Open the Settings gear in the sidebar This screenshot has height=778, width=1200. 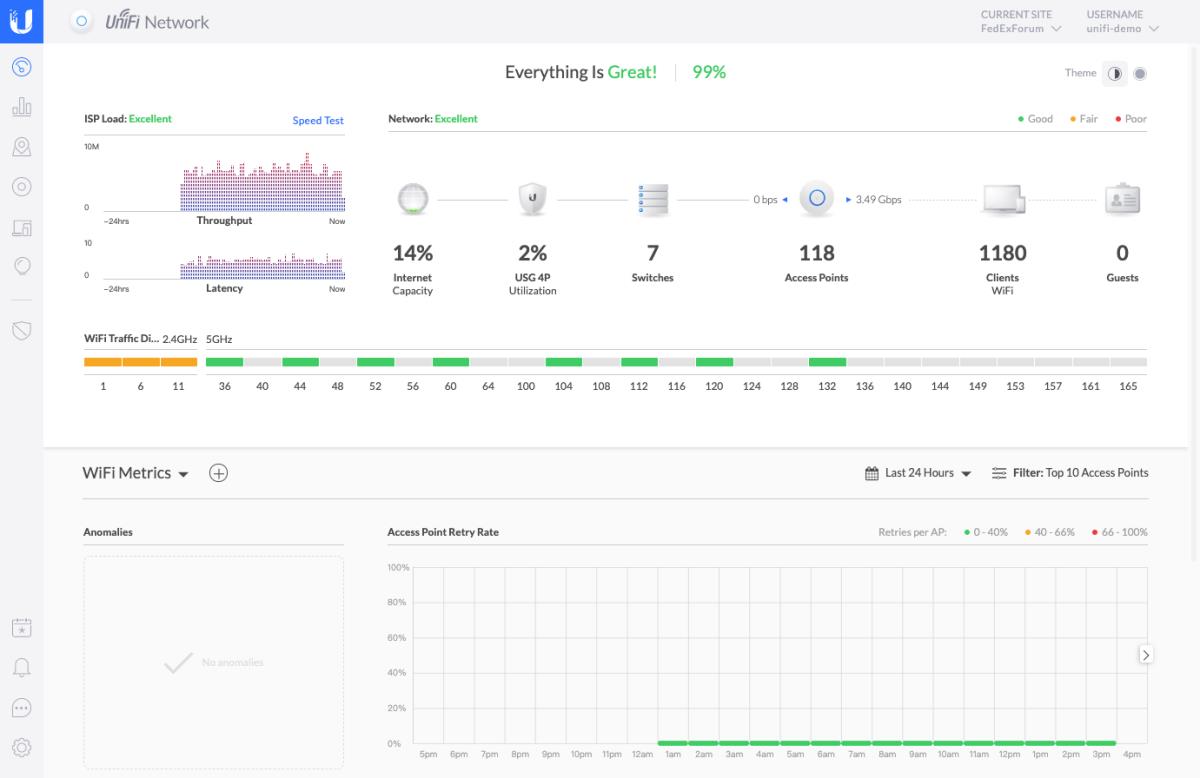[x=21, y=746]
